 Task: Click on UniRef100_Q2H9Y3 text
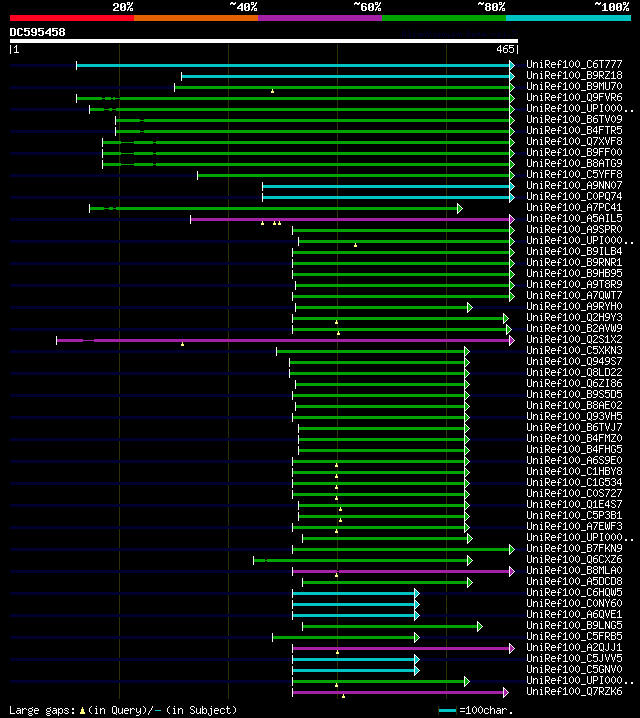(x=574, y=317)
